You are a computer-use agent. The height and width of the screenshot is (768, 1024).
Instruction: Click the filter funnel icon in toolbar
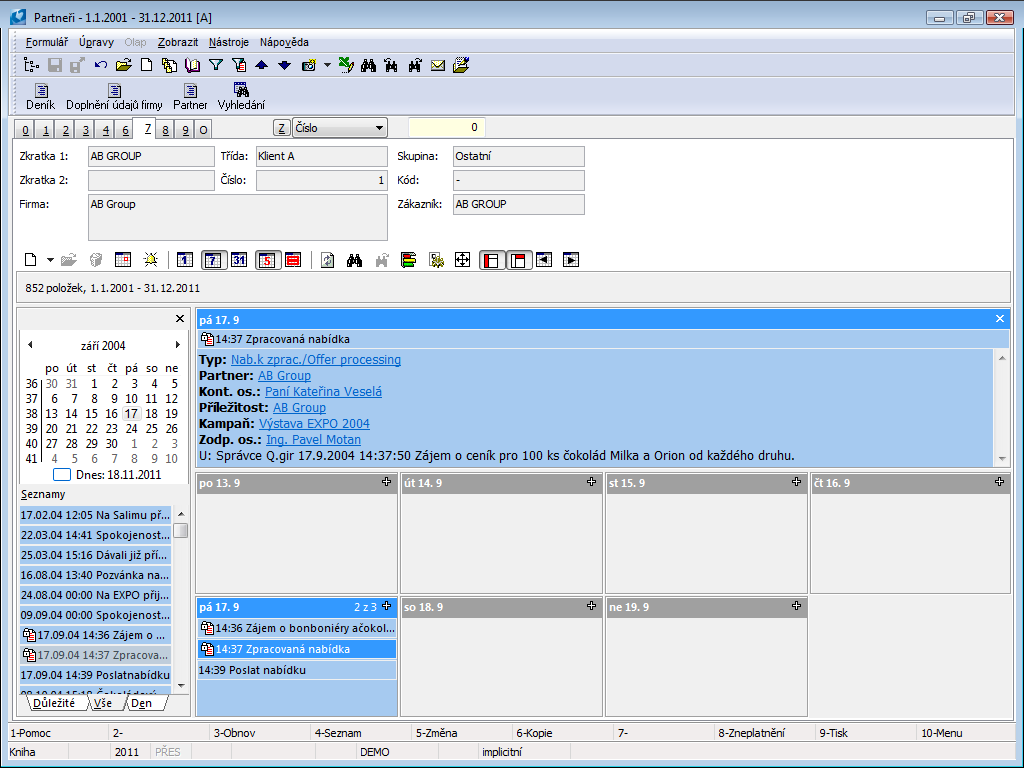(x=215, y=65)
